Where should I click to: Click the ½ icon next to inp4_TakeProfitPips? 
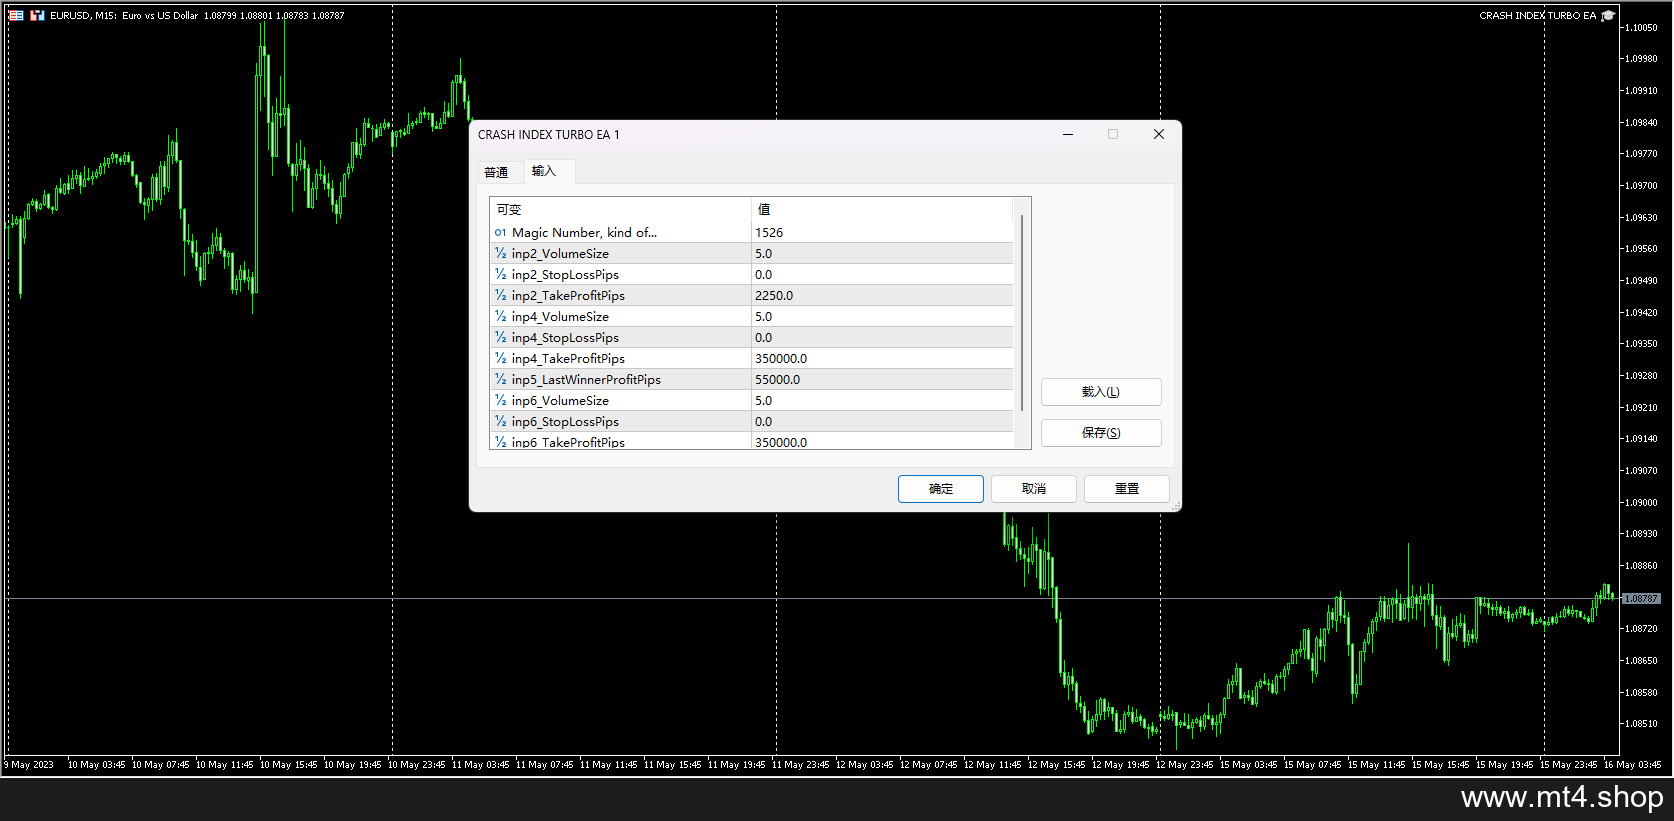click(x=500, y=358)
